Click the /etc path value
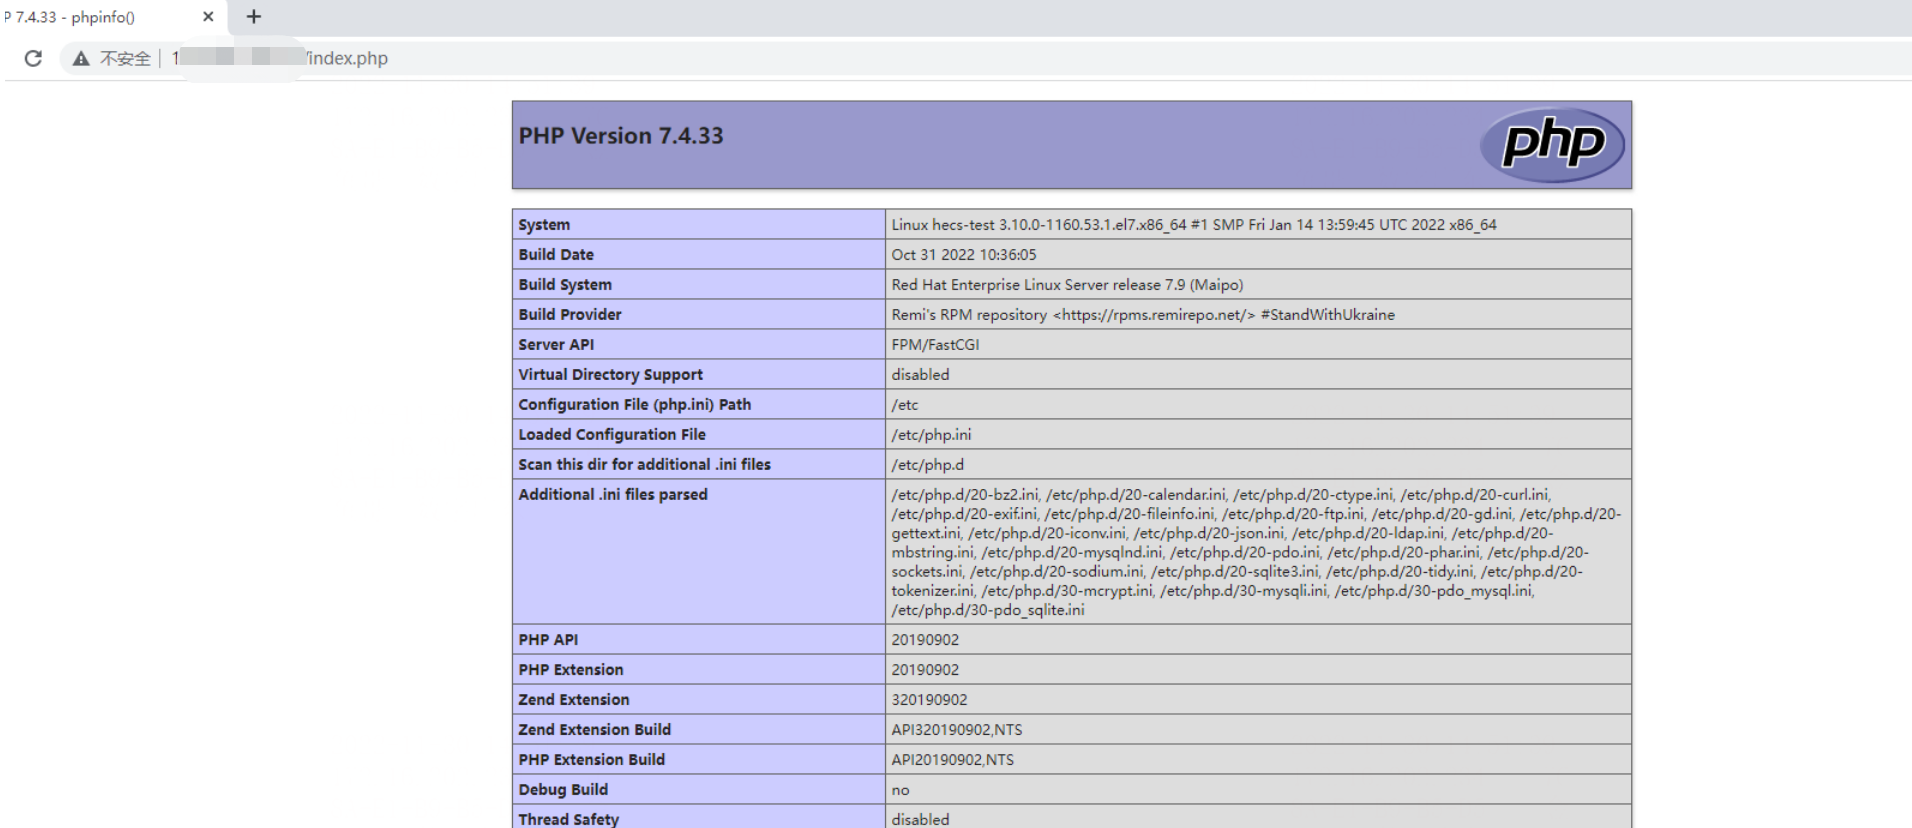 [904, 405]
